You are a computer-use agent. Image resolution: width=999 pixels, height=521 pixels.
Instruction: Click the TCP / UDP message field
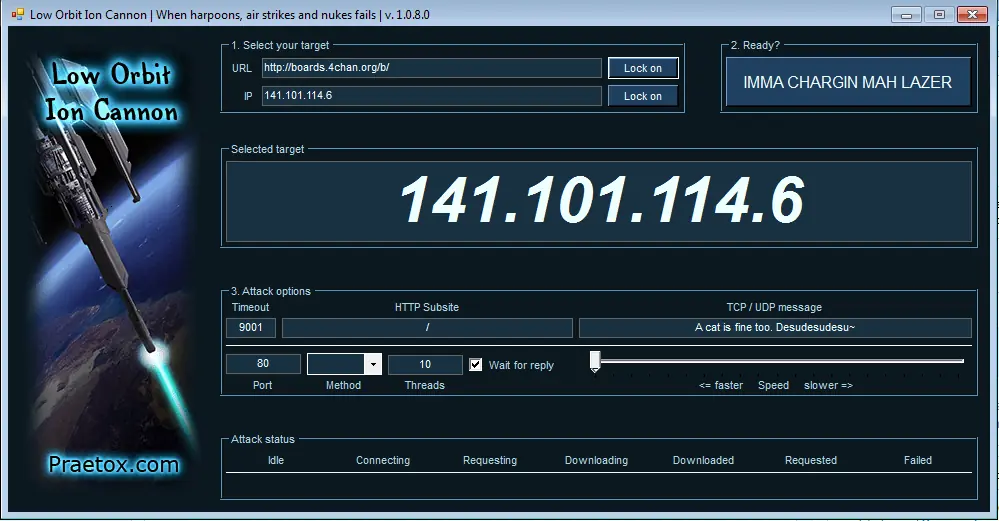[x=775, y=327]
